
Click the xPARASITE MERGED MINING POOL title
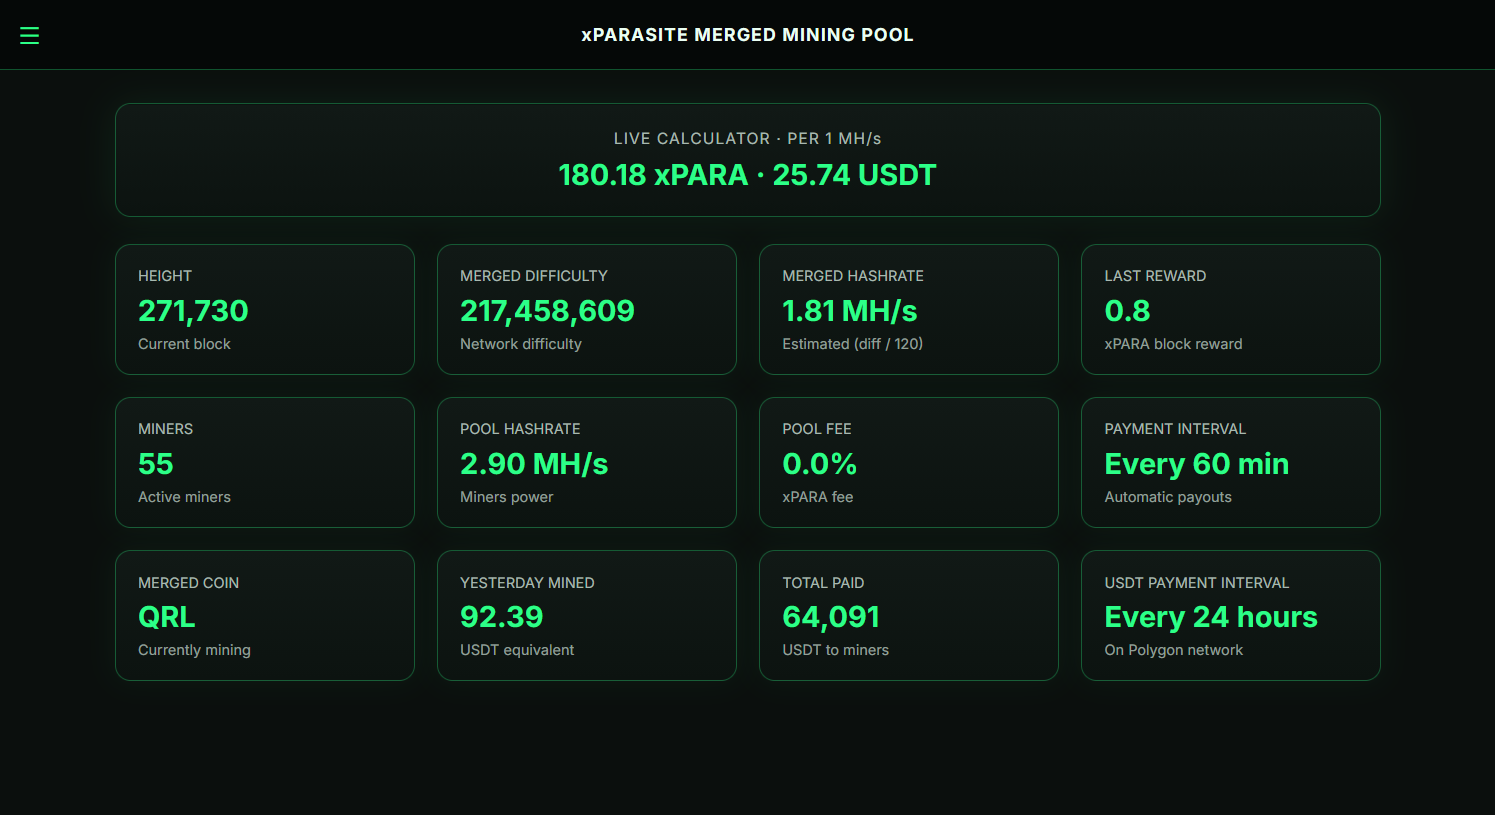point(747,35)
